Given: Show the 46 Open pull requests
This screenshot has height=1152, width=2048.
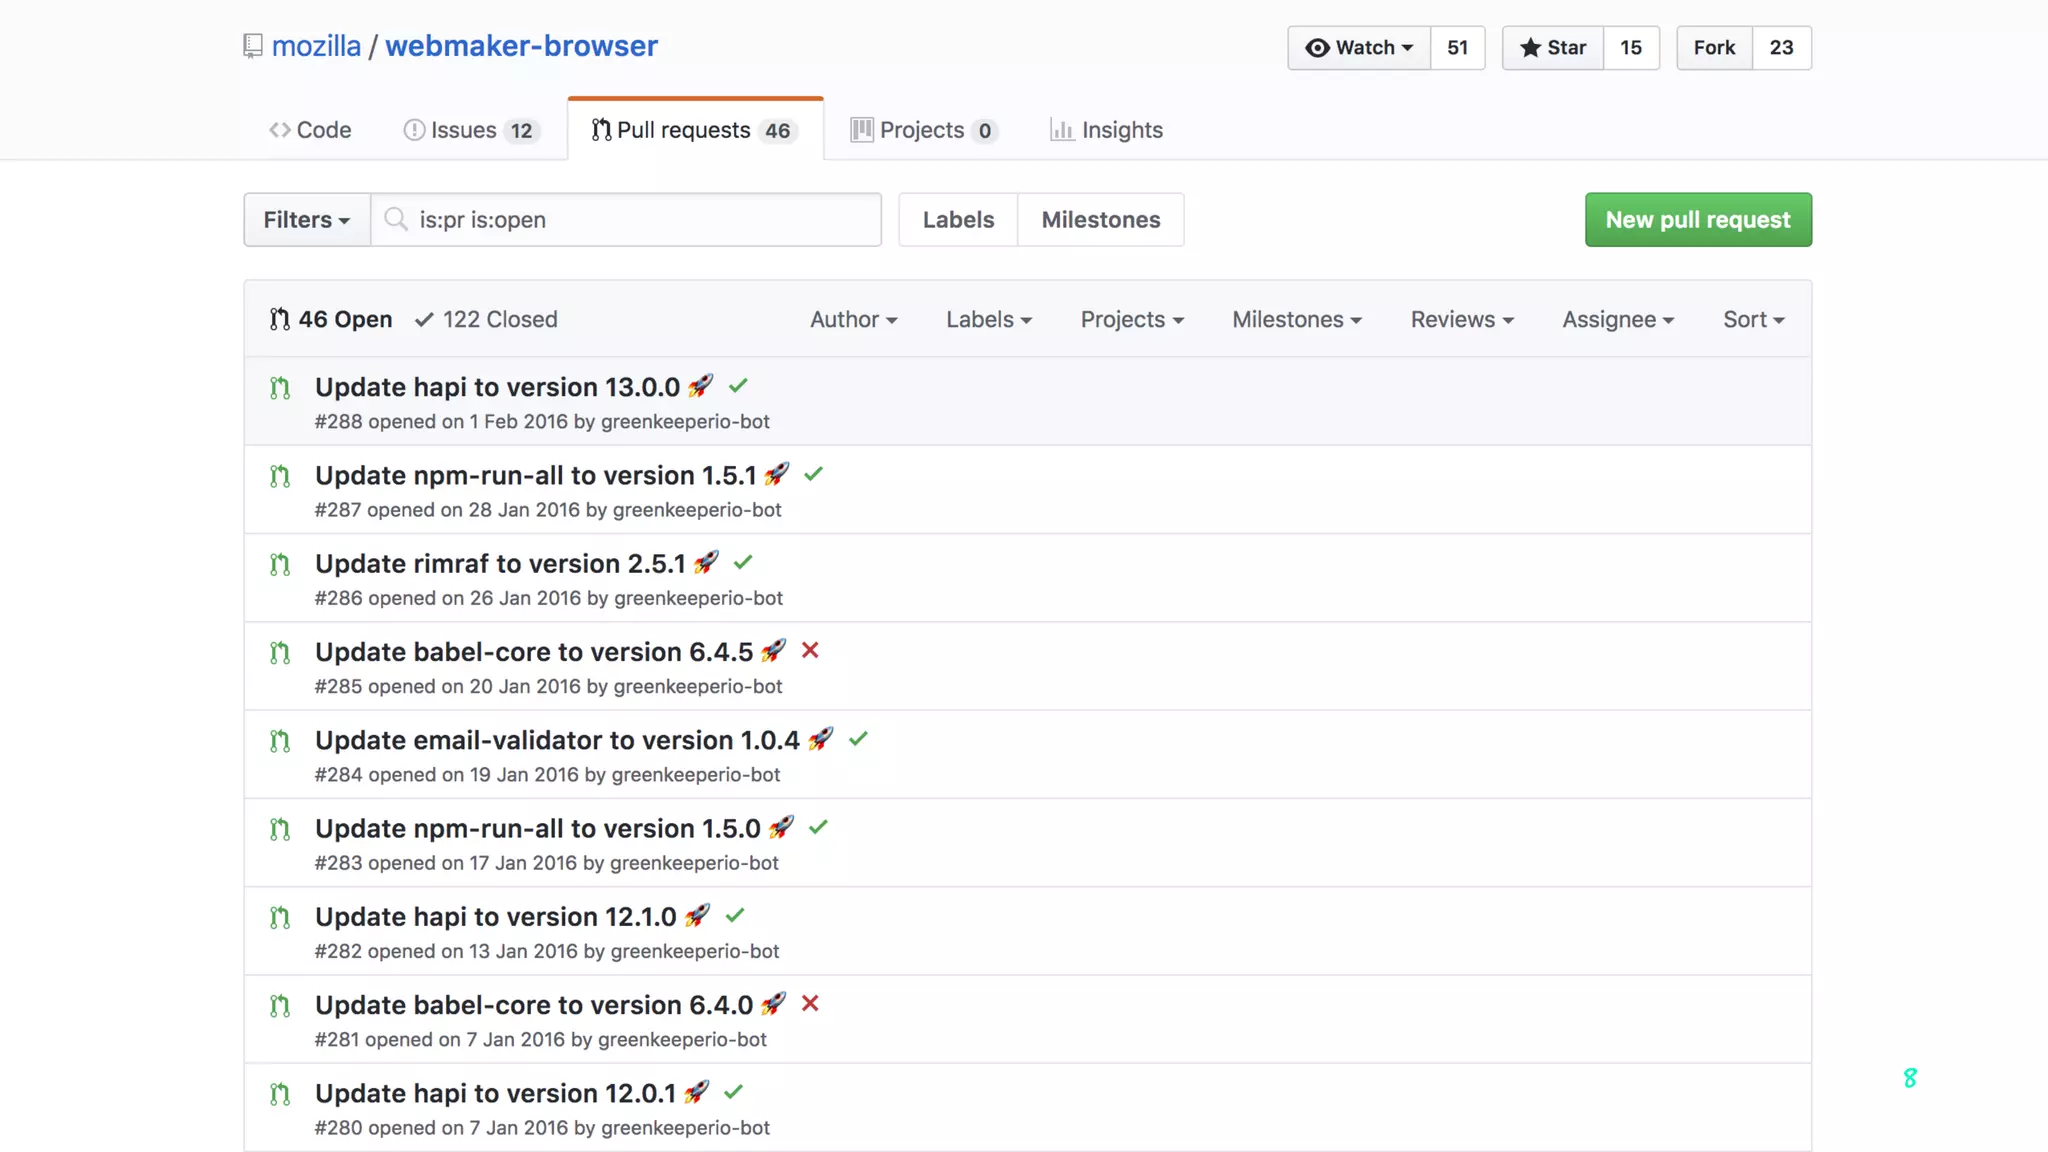Looking at the screenshot, I should tap(331, 320).
